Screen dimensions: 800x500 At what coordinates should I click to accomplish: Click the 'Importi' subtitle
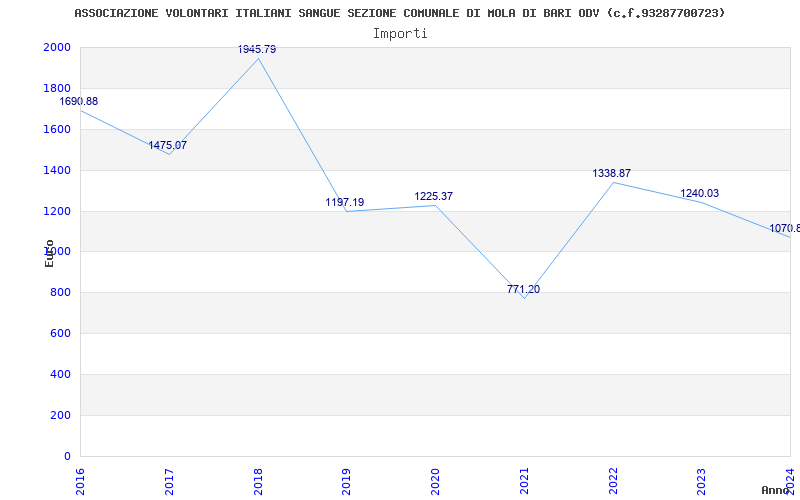(400, 34)
